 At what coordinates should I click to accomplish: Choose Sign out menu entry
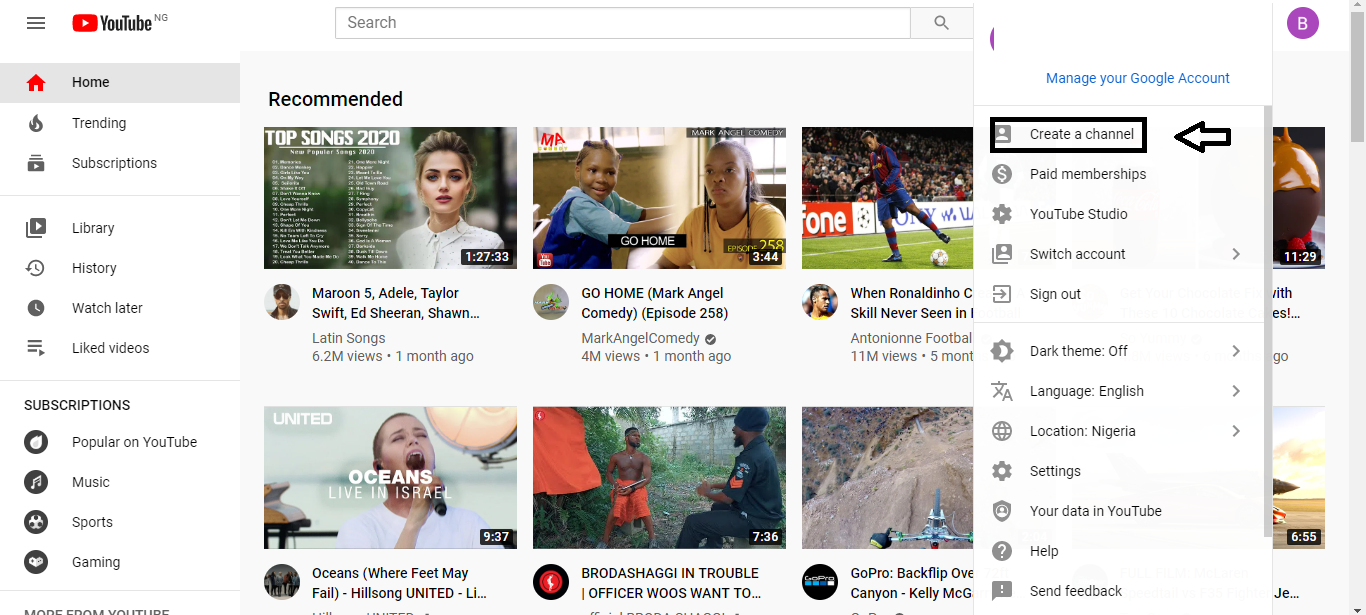coord(1118,294)
